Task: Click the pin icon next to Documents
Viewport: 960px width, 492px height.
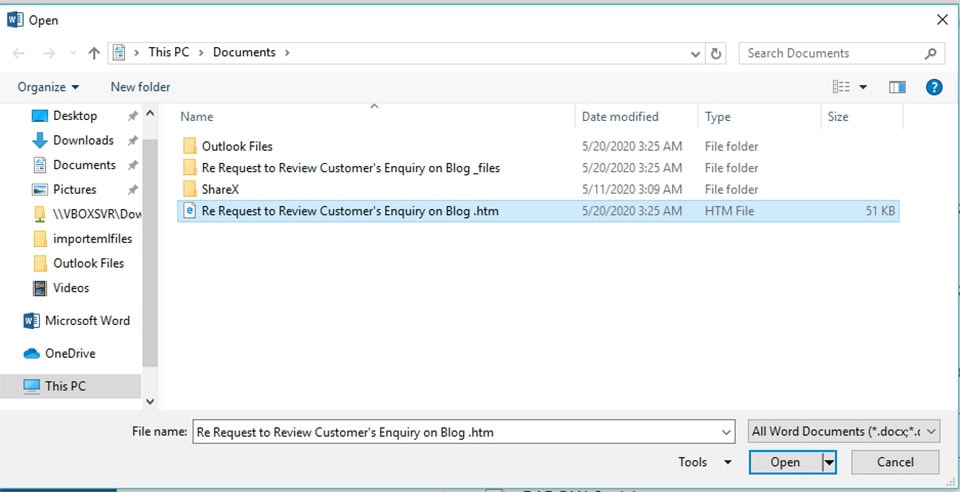Action: click(x=132, y=165)
